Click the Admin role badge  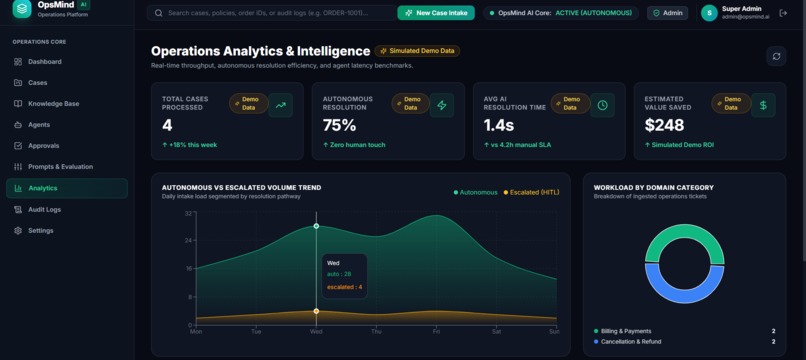coord(667,13)
